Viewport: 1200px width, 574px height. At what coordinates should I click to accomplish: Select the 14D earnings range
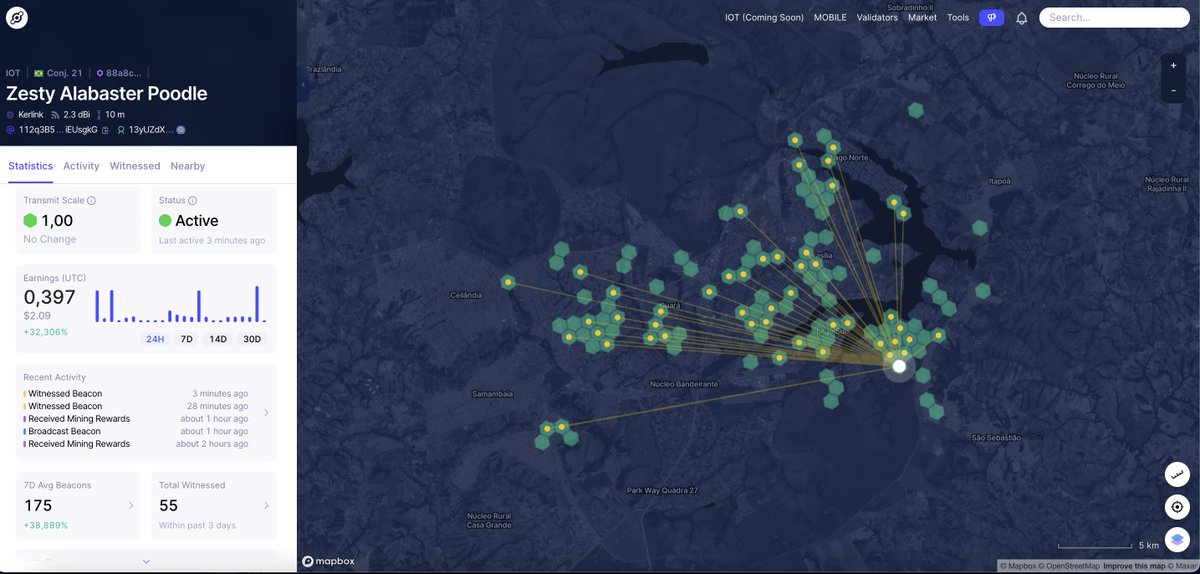(x=218, y=339)
